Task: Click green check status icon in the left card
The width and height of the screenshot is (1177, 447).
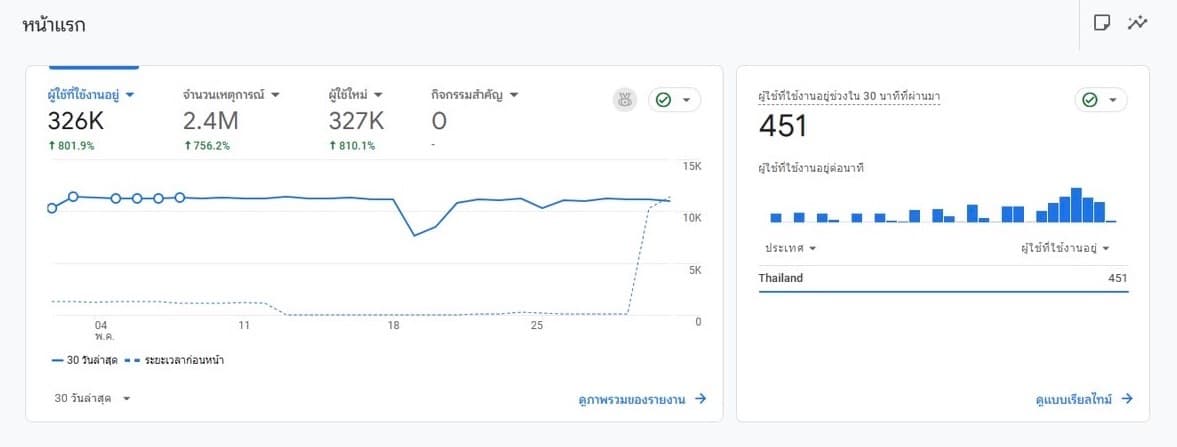Action: pos(663,100)
